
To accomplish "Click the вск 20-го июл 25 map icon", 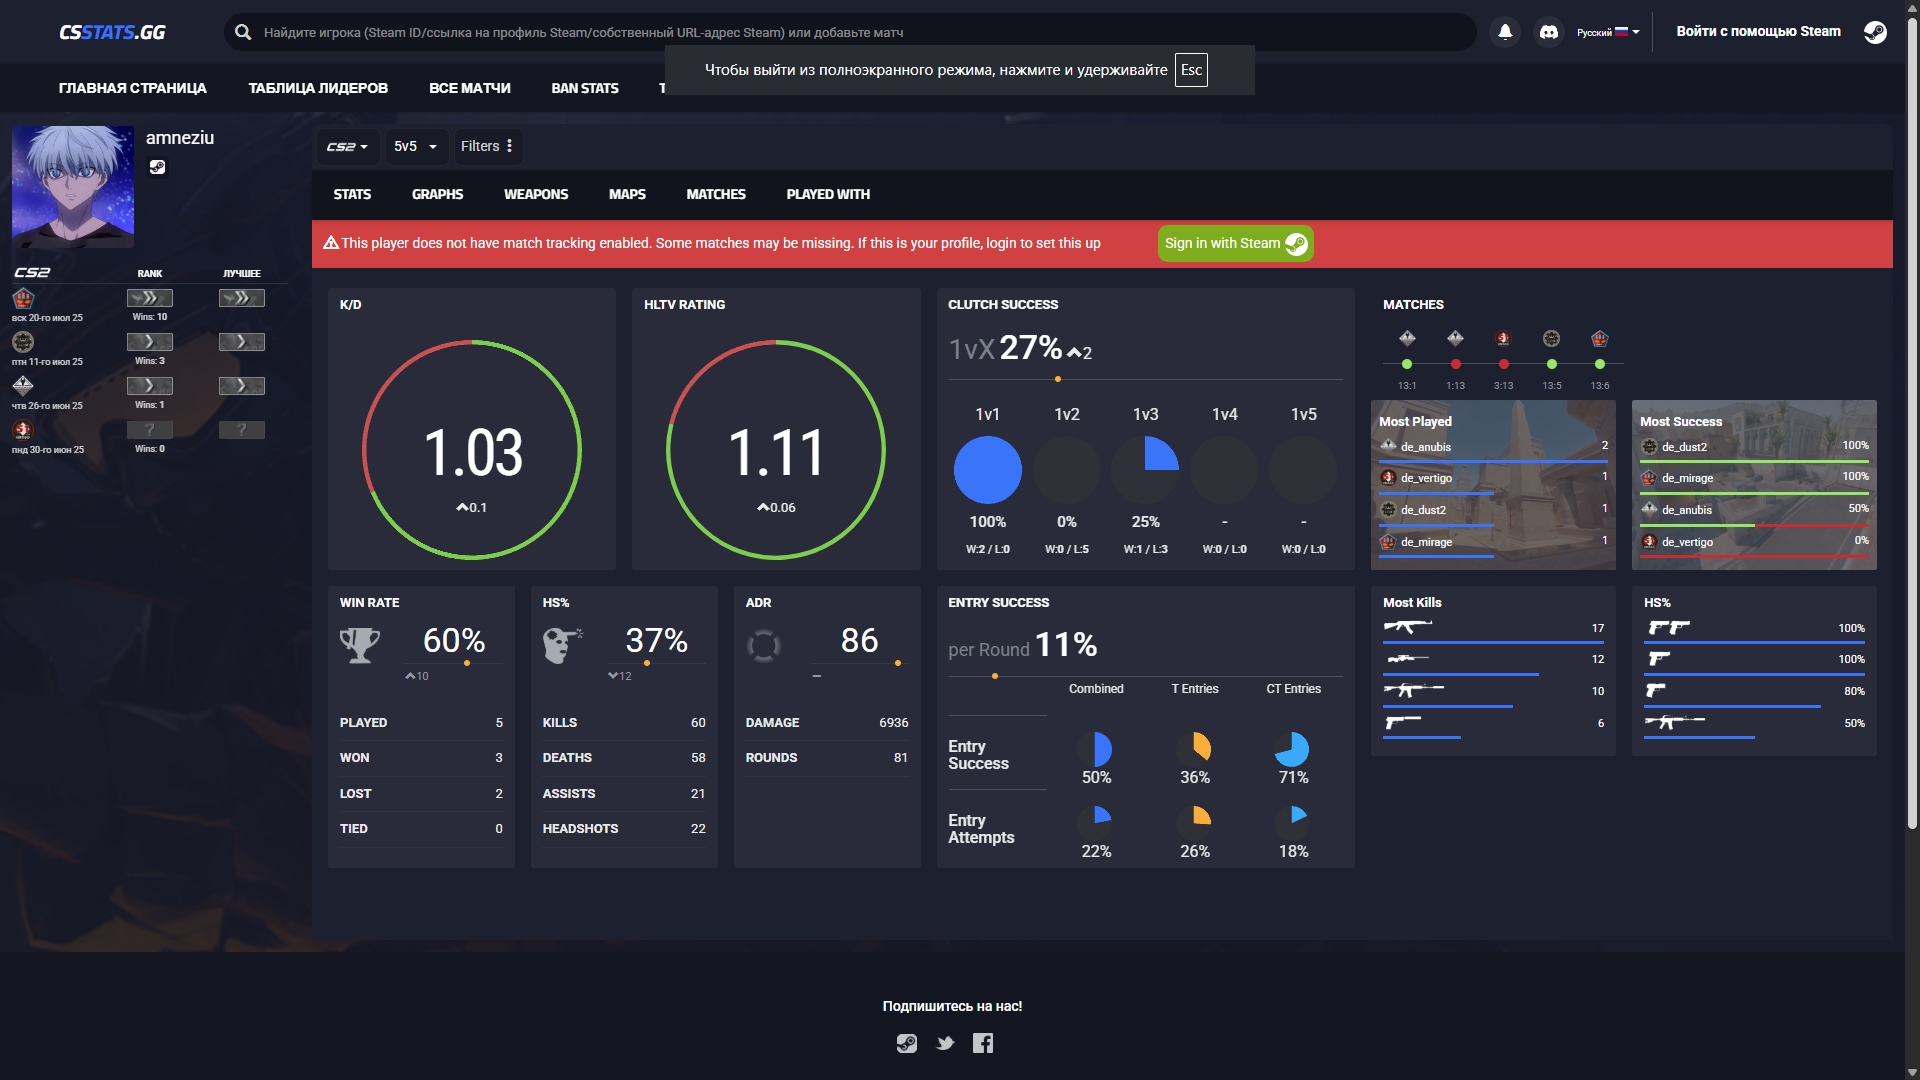I will [23, 298].
